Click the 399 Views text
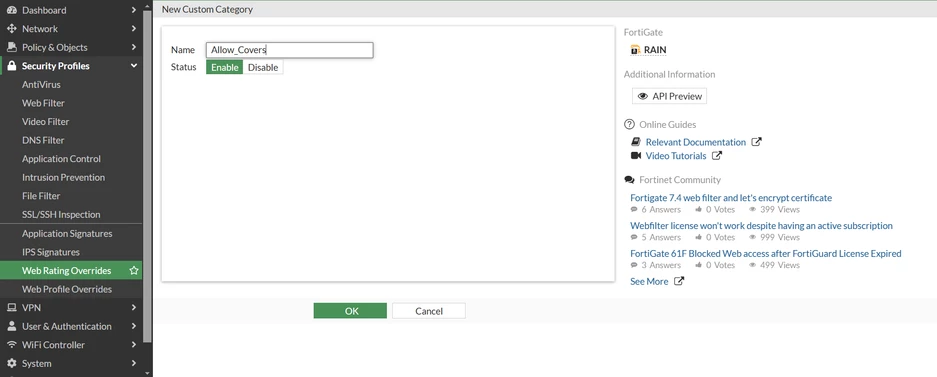The image size is (937, 377). click(x=780, y=210)
